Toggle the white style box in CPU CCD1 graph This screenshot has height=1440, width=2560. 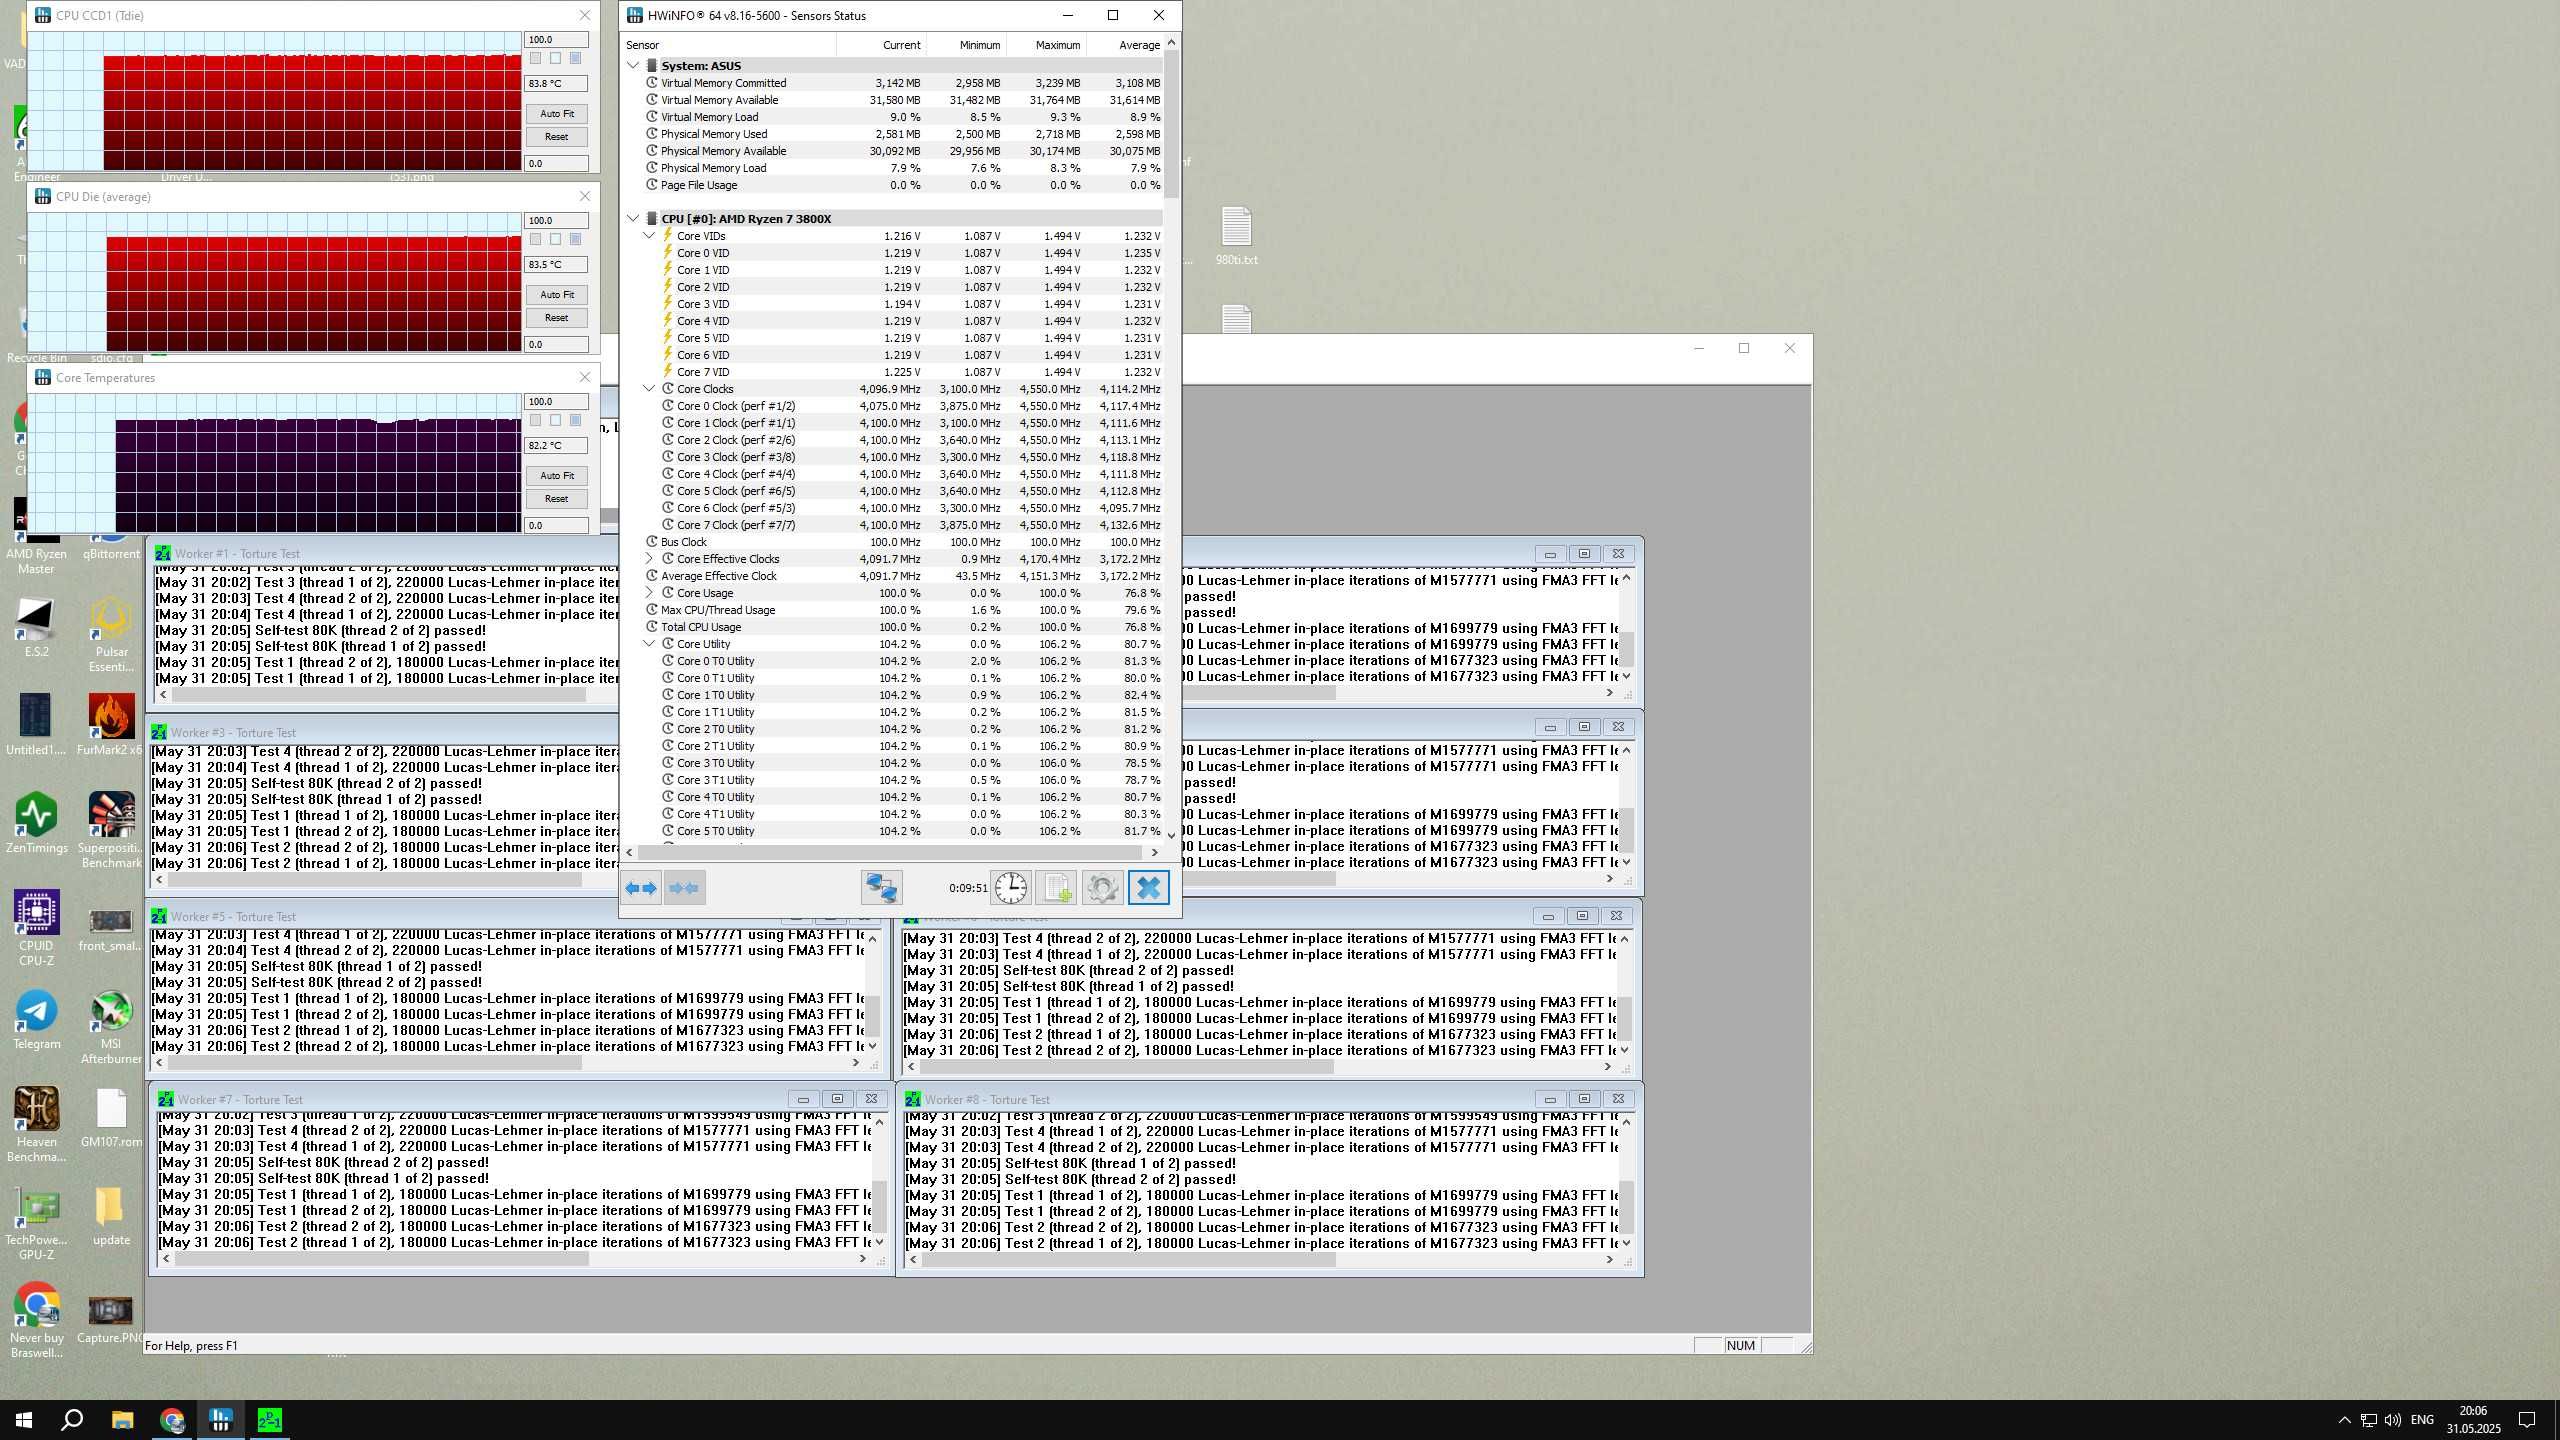point(556,59)
